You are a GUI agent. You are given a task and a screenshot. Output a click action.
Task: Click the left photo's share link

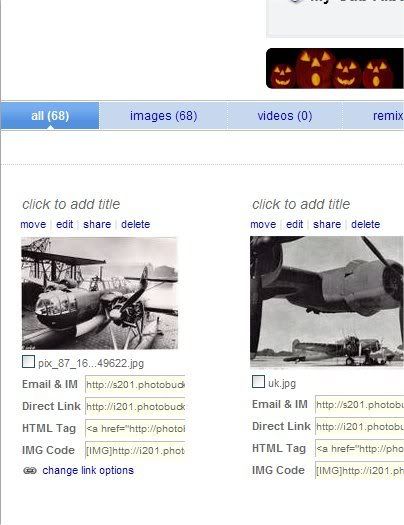pyautogui.click(x=97, y=224)
